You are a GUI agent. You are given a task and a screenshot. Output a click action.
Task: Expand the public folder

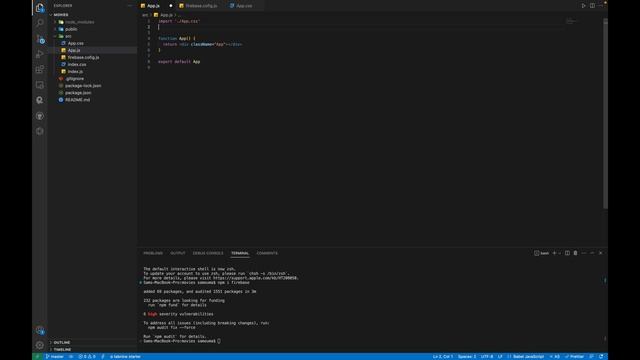tap(71, 29)
